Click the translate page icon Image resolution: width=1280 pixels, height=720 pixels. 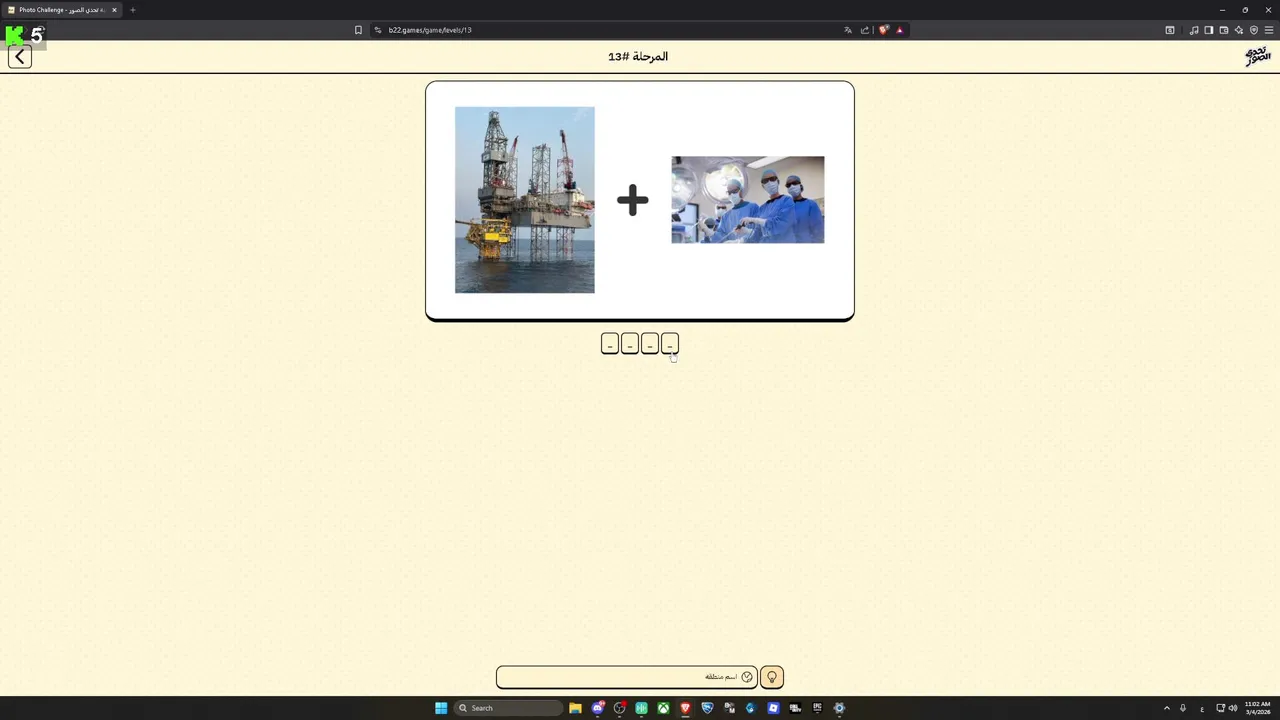[x=848, y=30]
